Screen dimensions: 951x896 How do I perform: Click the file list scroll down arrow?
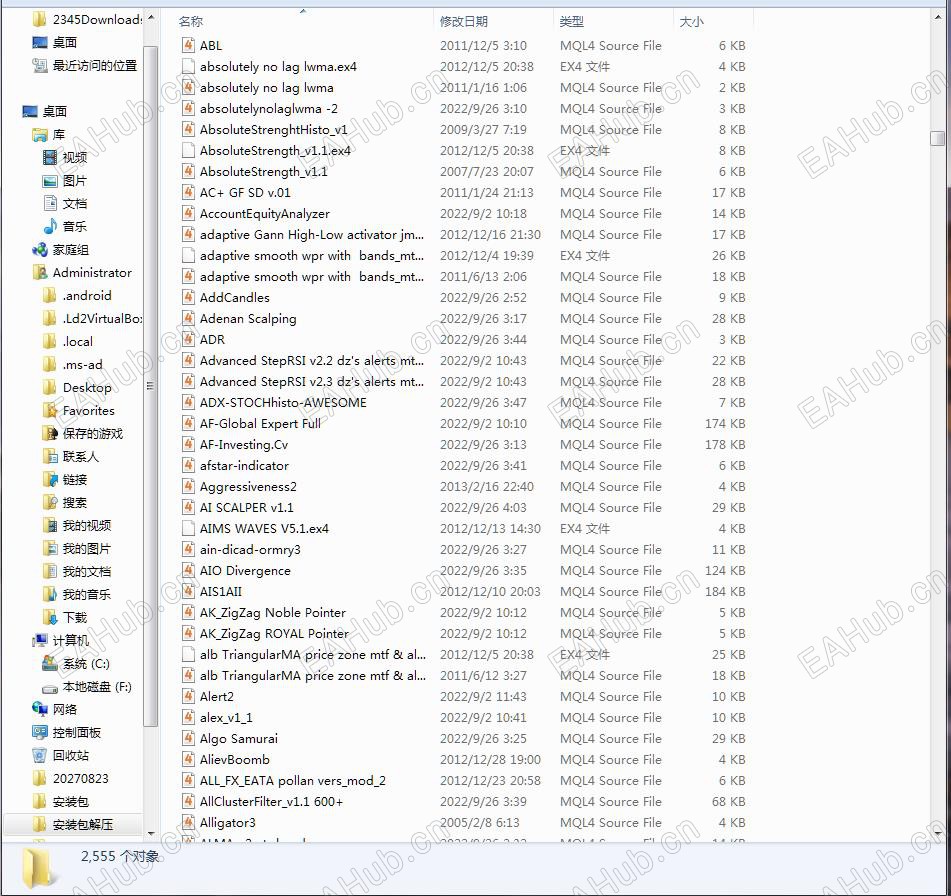coord(938,834)
